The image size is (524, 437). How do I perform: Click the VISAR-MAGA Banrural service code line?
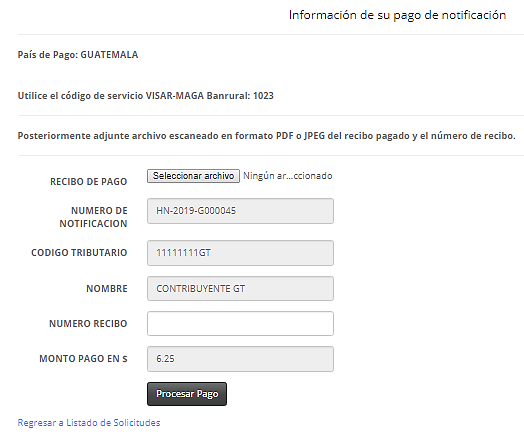pos(146,96)
